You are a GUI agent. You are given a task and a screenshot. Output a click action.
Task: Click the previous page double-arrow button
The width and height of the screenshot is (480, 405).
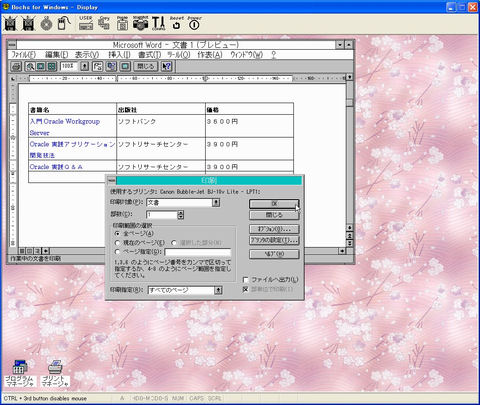[x=349, y=235]
